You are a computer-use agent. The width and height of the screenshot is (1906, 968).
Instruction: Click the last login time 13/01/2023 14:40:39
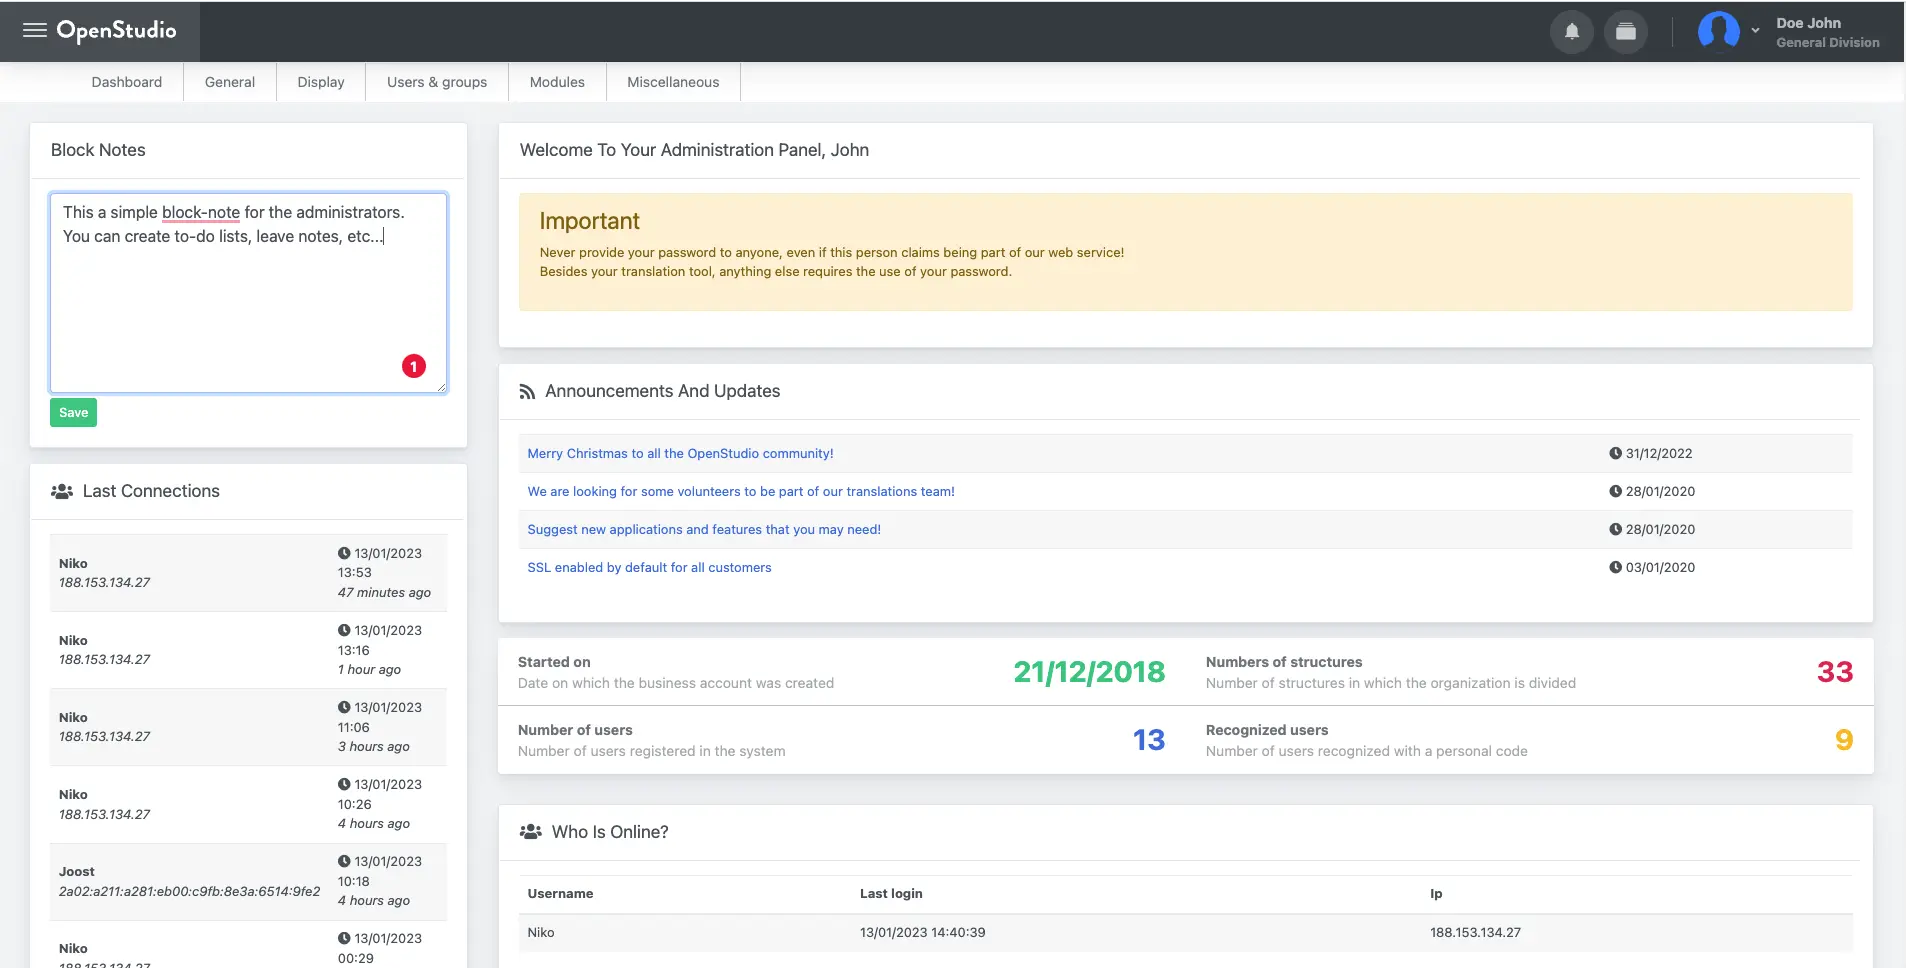[x=922, y=932]
